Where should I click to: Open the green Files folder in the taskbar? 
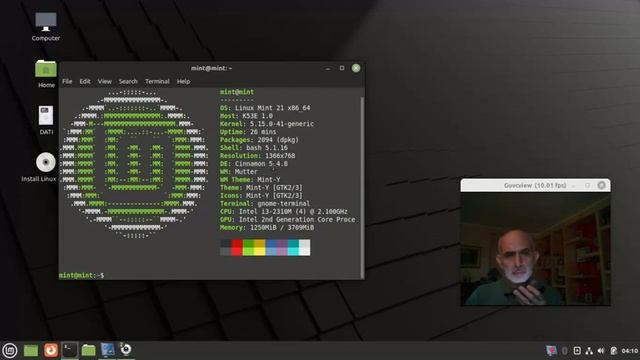[88, 350]
